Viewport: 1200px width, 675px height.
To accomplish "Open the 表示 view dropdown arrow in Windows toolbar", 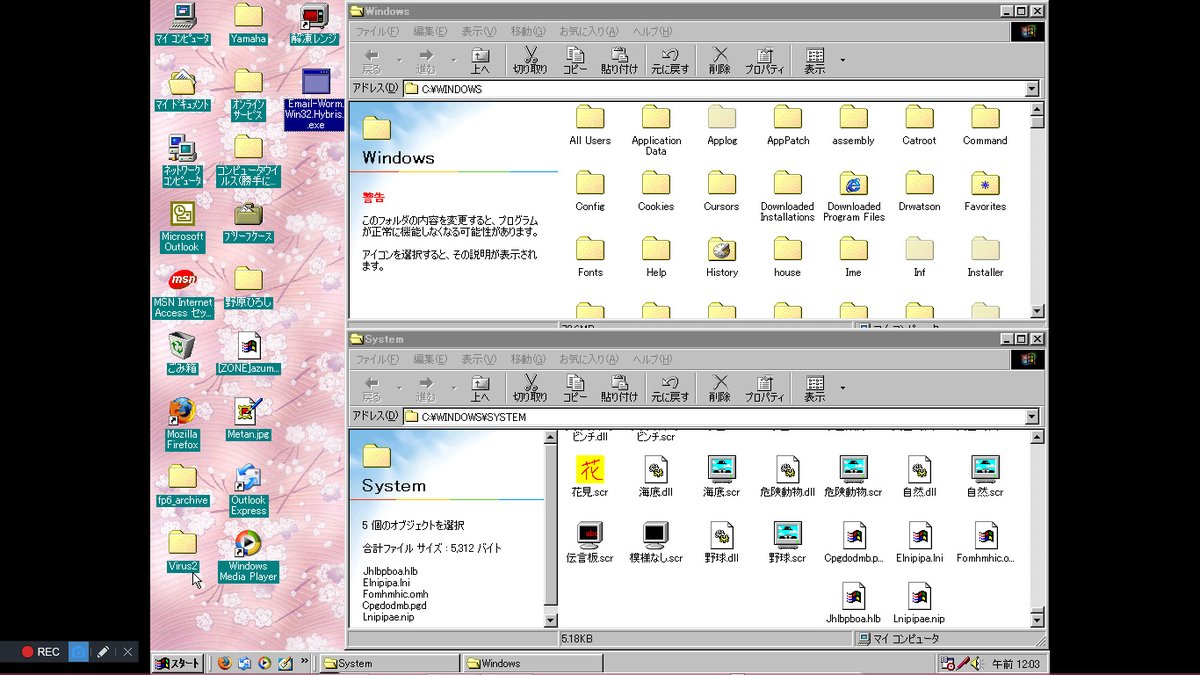I will pyautogui.click(x=842, y=60).
